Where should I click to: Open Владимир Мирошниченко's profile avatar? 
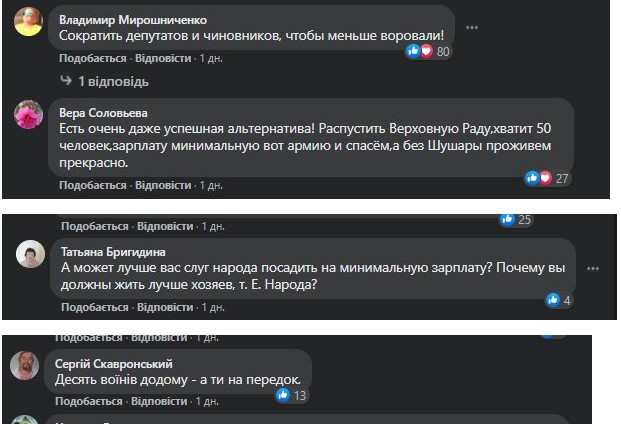[28, 21]
